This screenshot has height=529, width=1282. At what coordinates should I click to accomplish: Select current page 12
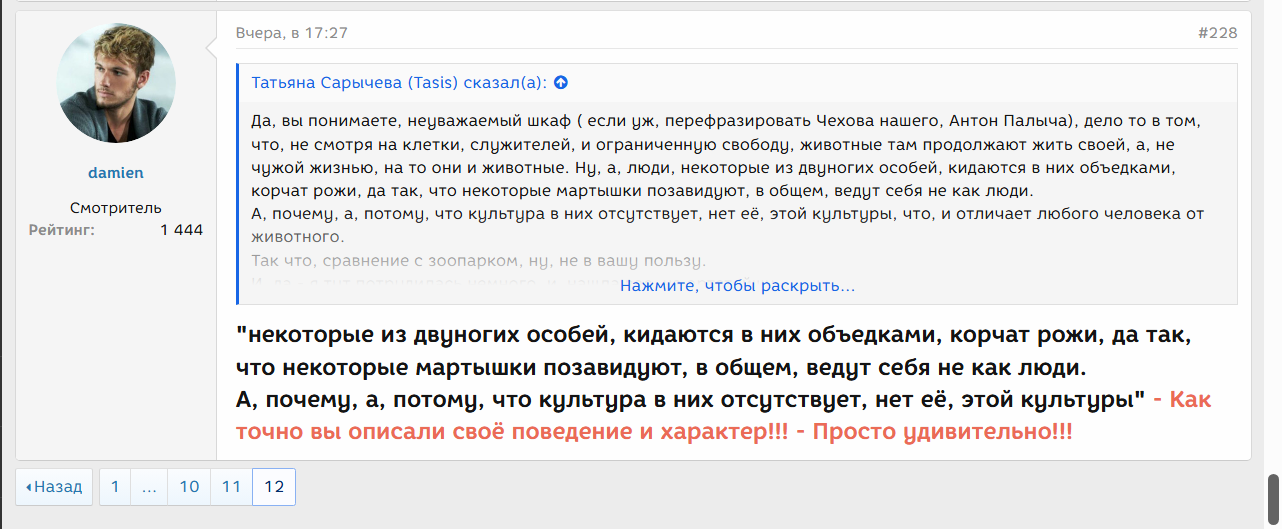click(x=274, y=487)
